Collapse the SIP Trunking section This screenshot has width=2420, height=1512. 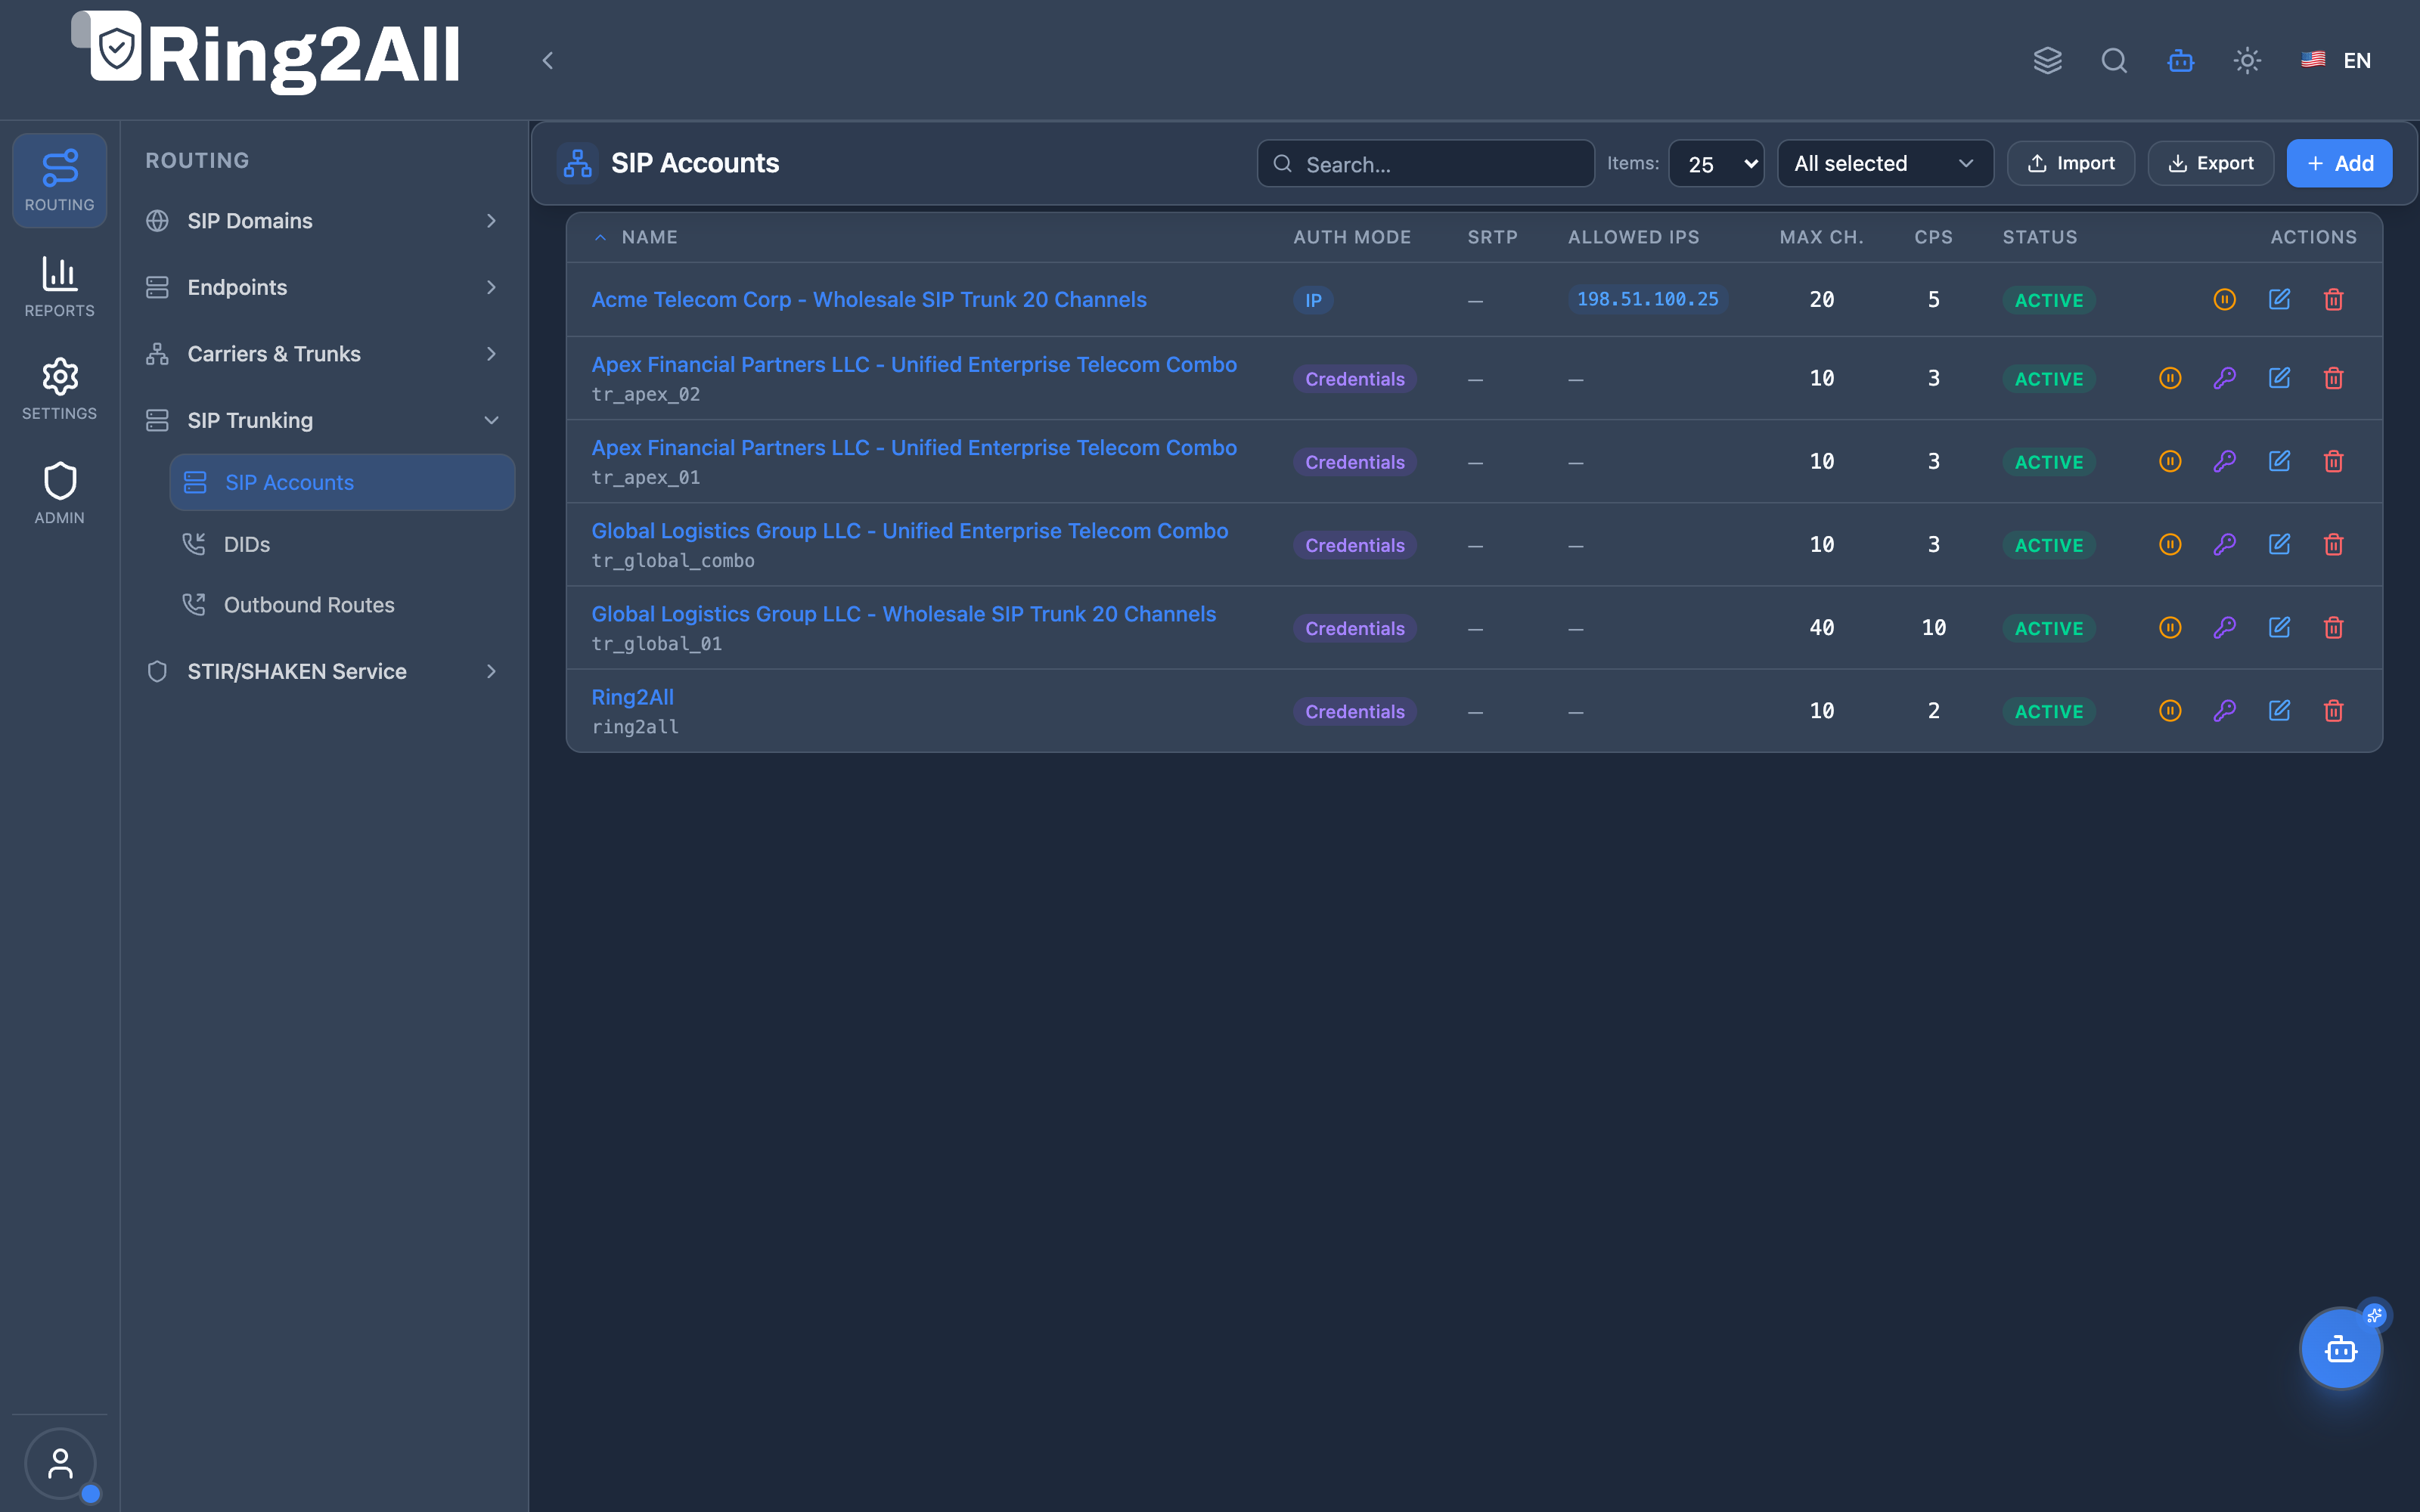[x=322, y=420]
